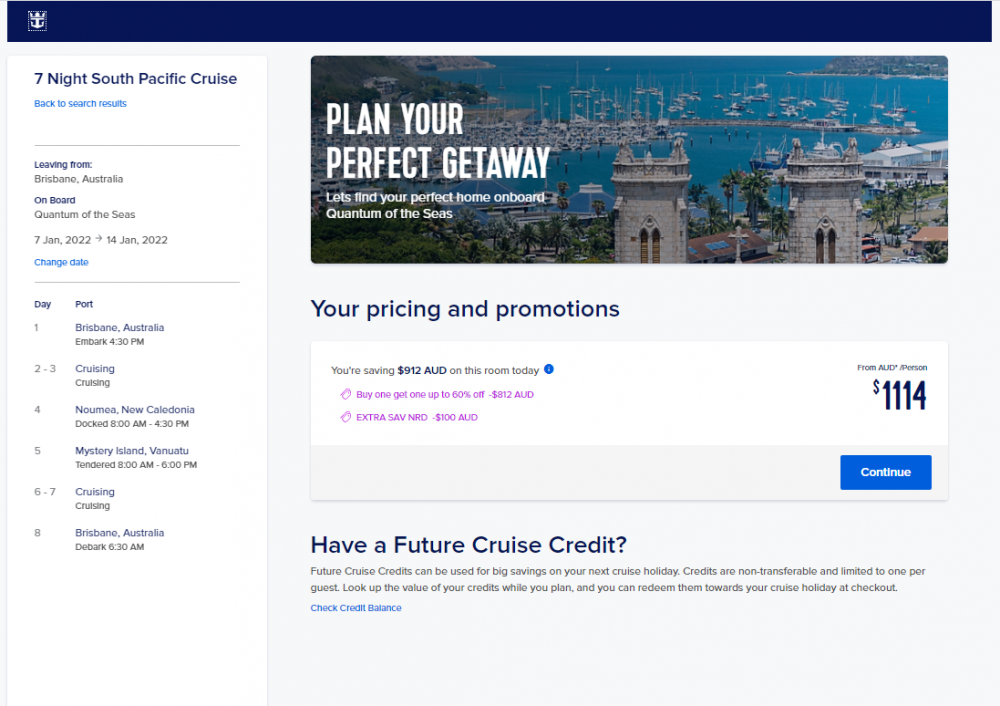This screenshot has width=1000, height=706.
Task: Continue with the $1114 room price
Action: [x=885, y=472]
